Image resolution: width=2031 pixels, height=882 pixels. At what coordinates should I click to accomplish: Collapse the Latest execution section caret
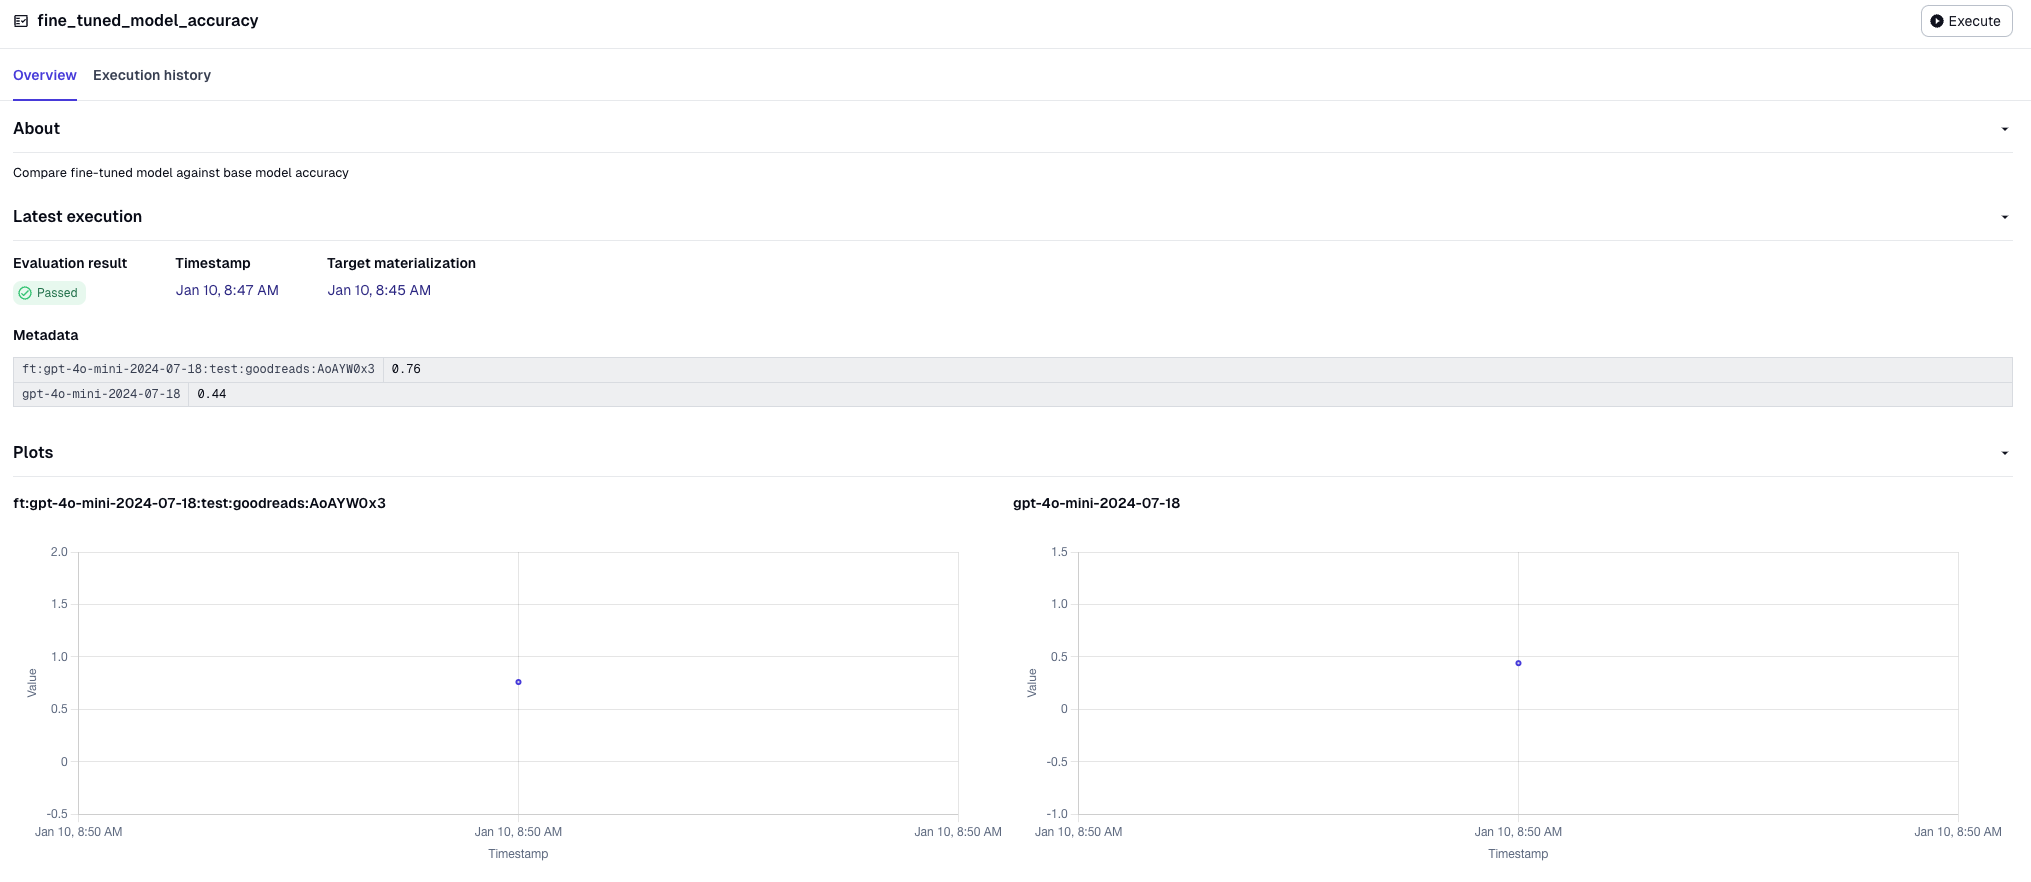[x=2004, y=217]
